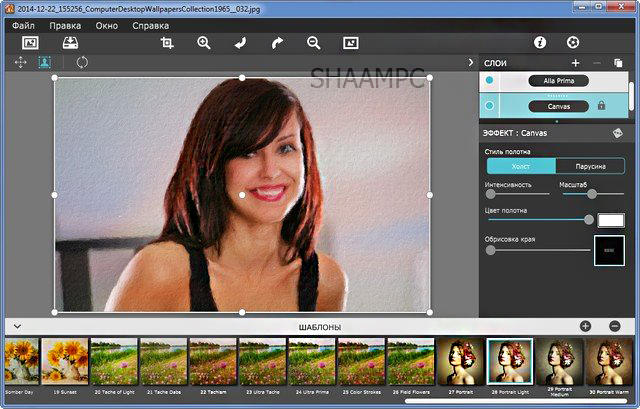Apply the 30 Portrait Warm template

tap(609, 362)
